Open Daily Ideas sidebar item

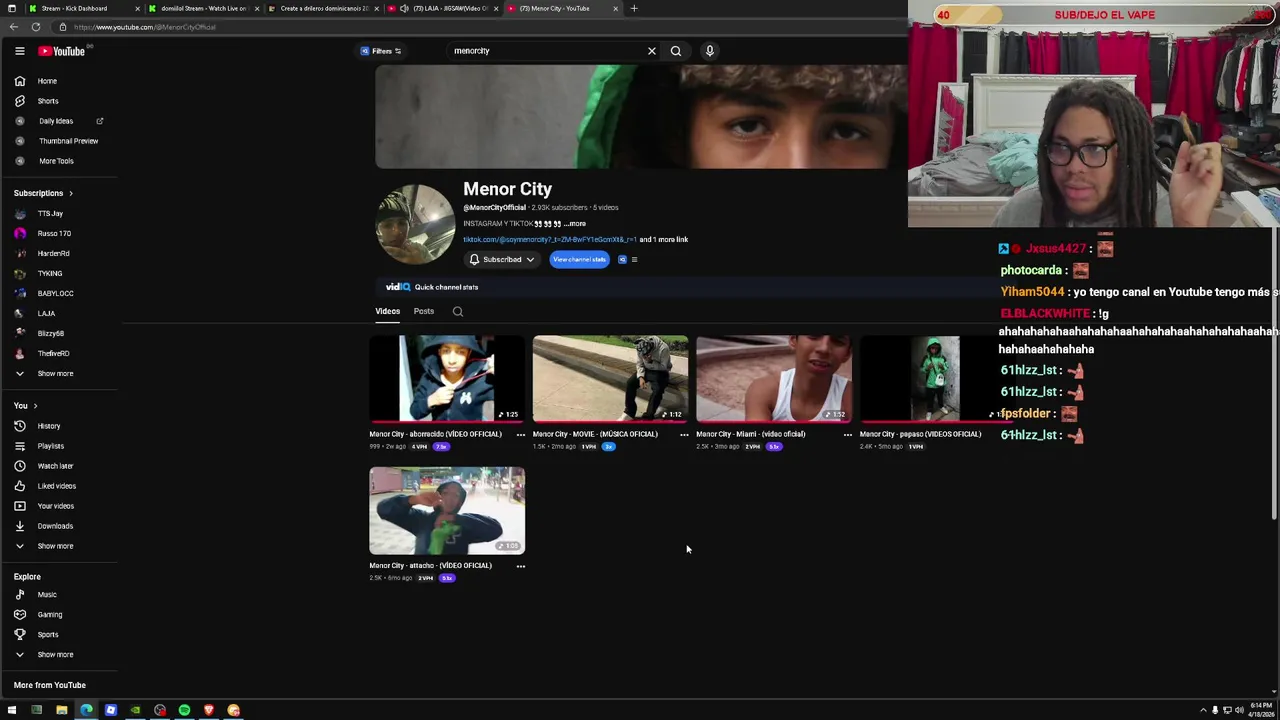(57, 121)
